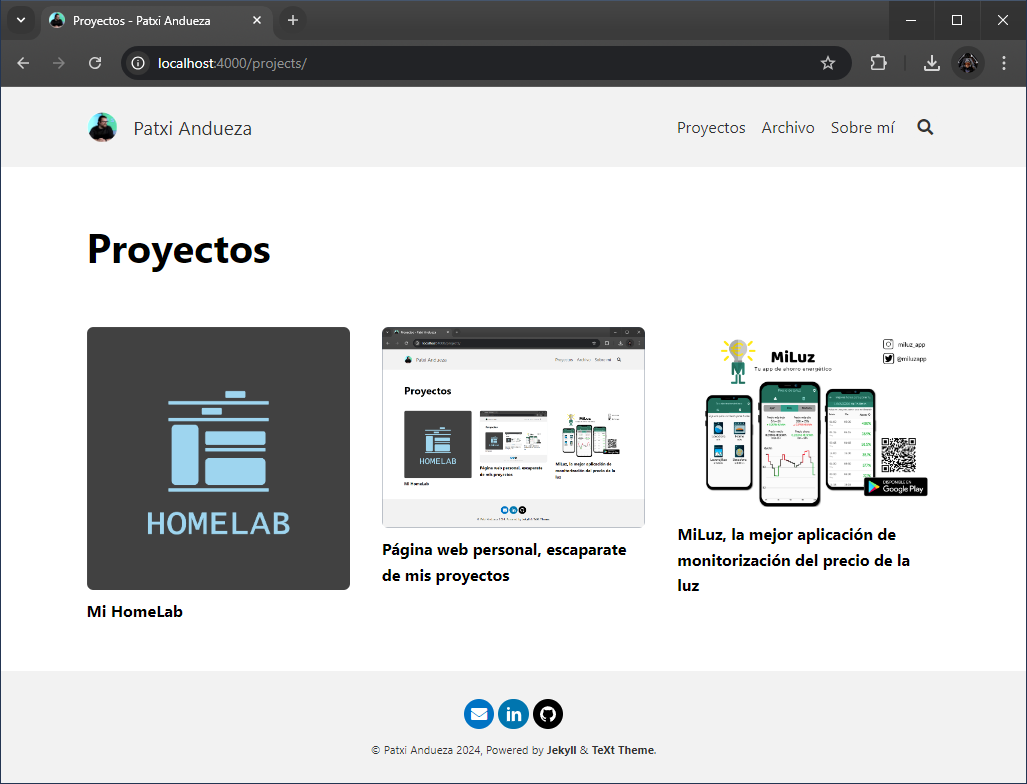This screenshot has height=784, width=1027.
Task: Open a new browser tab
Action: (292, 20)
